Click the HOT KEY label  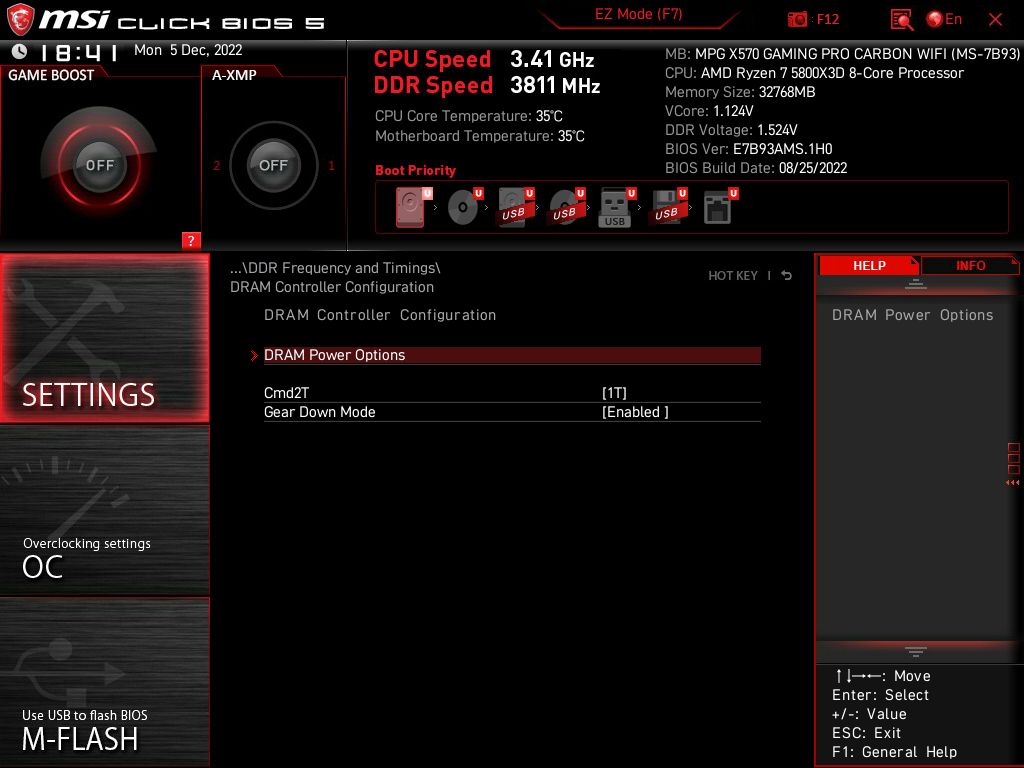point(733,276)
